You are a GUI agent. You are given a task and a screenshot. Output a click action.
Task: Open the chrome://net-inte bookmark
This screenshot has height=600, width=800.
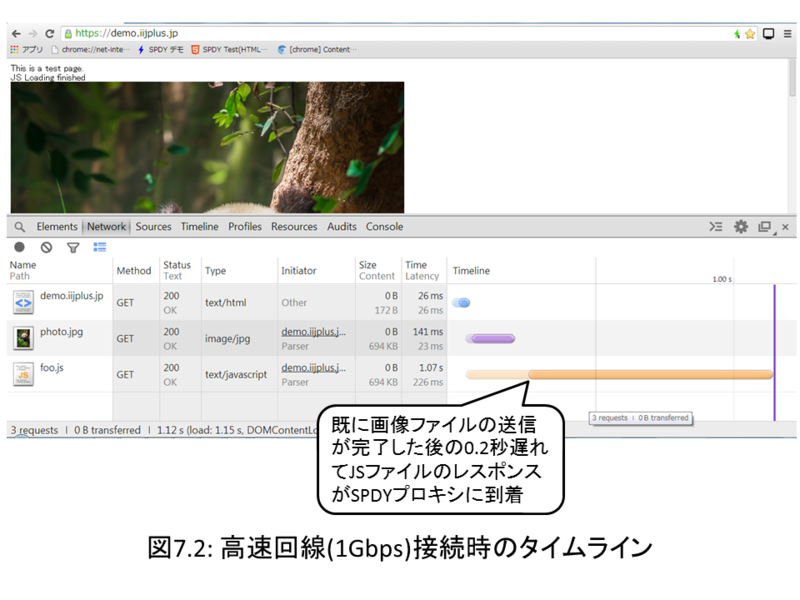pyautogui.click(x=90, y=49)
